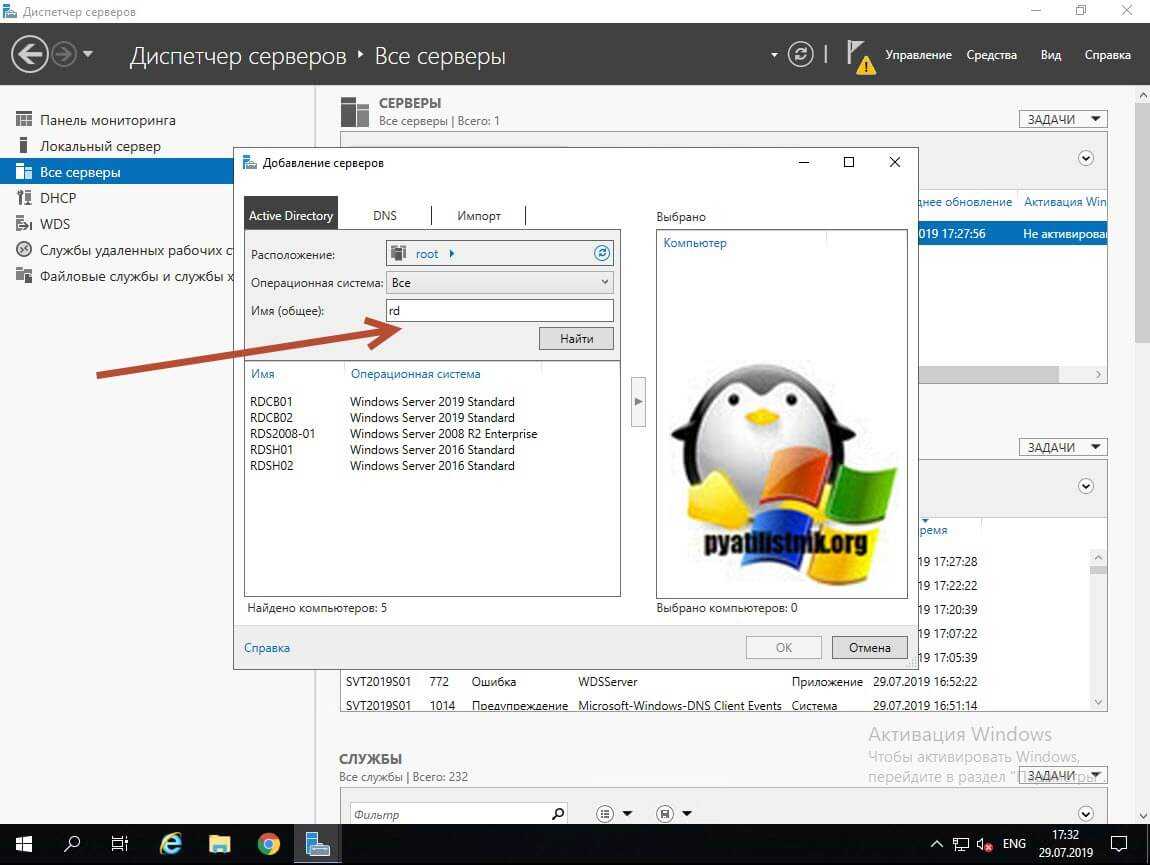1150x865 pixels.
Task: Click the search magnifier in filter box
Action: click(x=558, y=814)
